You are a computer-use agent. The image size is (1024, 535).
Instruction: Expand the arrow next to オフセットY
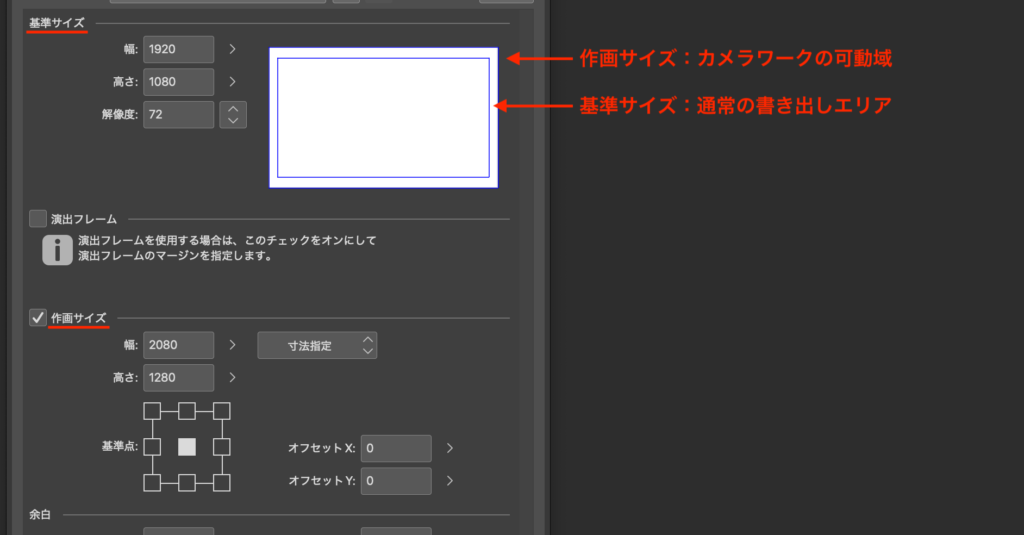coord(450,481)
